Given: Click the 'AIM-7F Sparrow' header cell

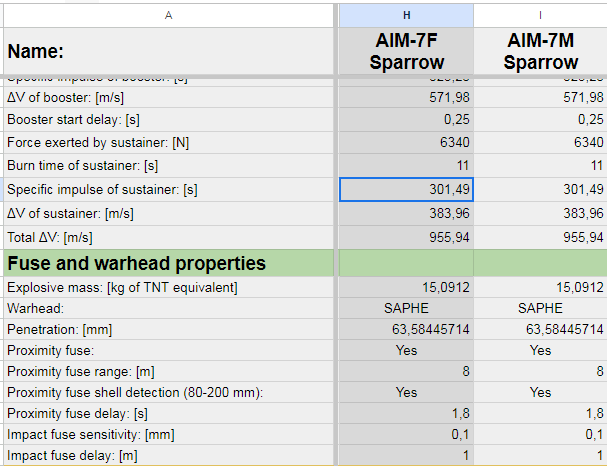Looking at the screenshot, I should pos(406,51).
